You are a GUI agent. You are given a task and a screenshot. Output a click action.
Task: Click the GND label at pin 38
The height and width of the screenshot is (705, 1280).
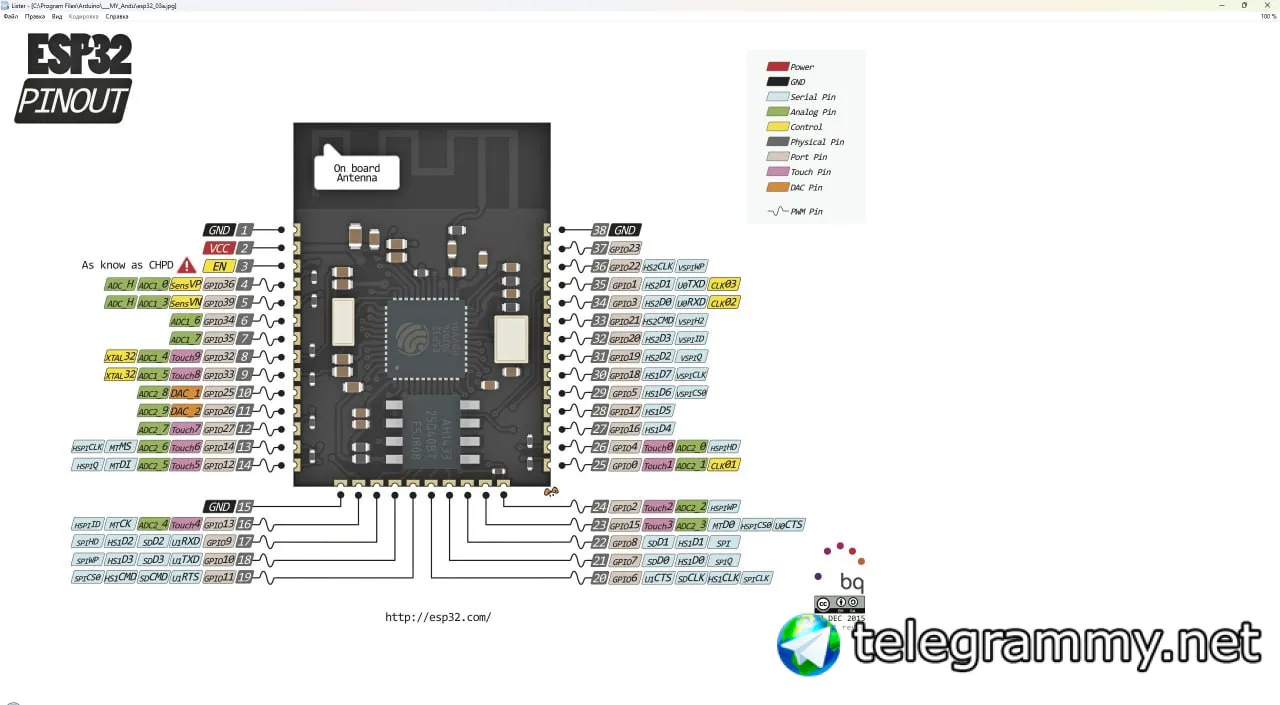[x=625, y=230]
